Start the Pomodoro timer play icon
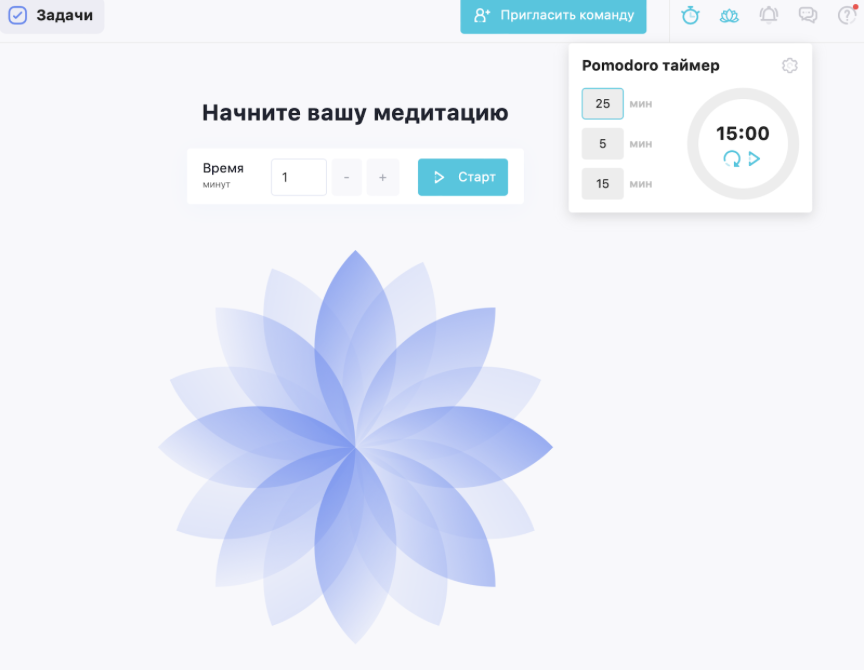The height and width of the screenshot is (670, 864). tap(754, 159)
